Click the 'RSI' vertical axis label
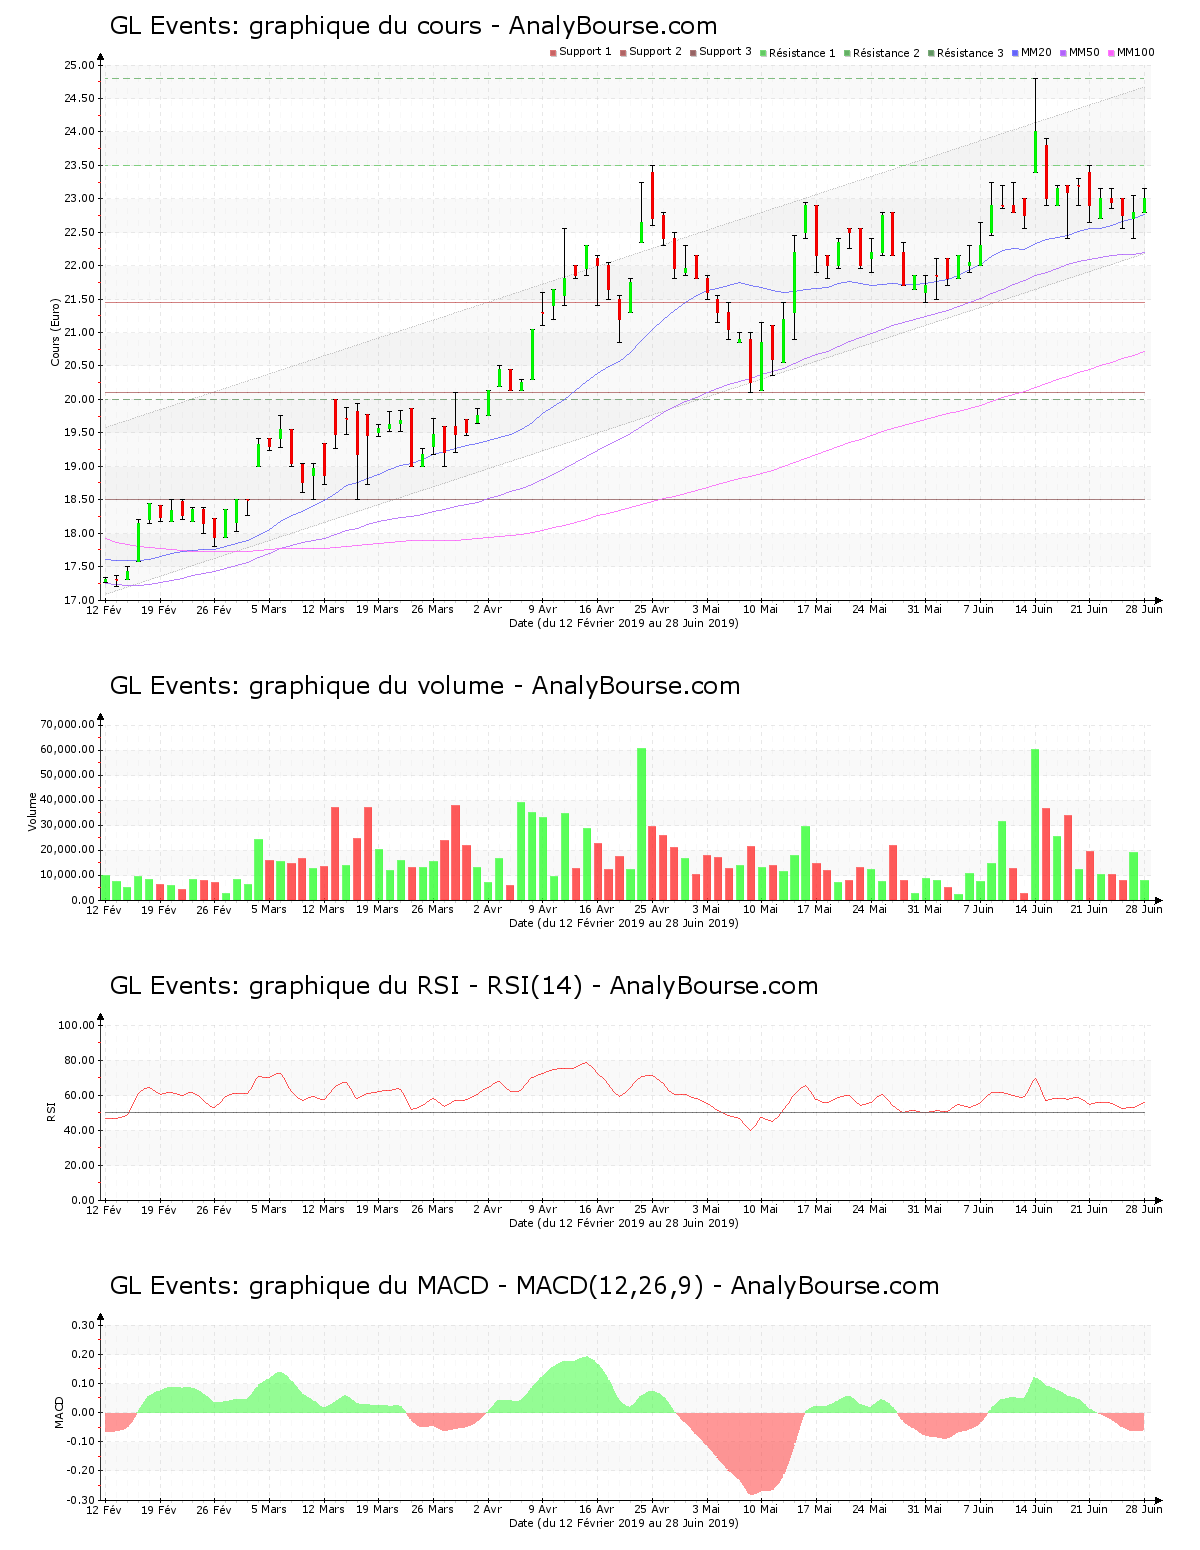The height and width of the screenshot is (1550, 1200). pos(50,1112)
